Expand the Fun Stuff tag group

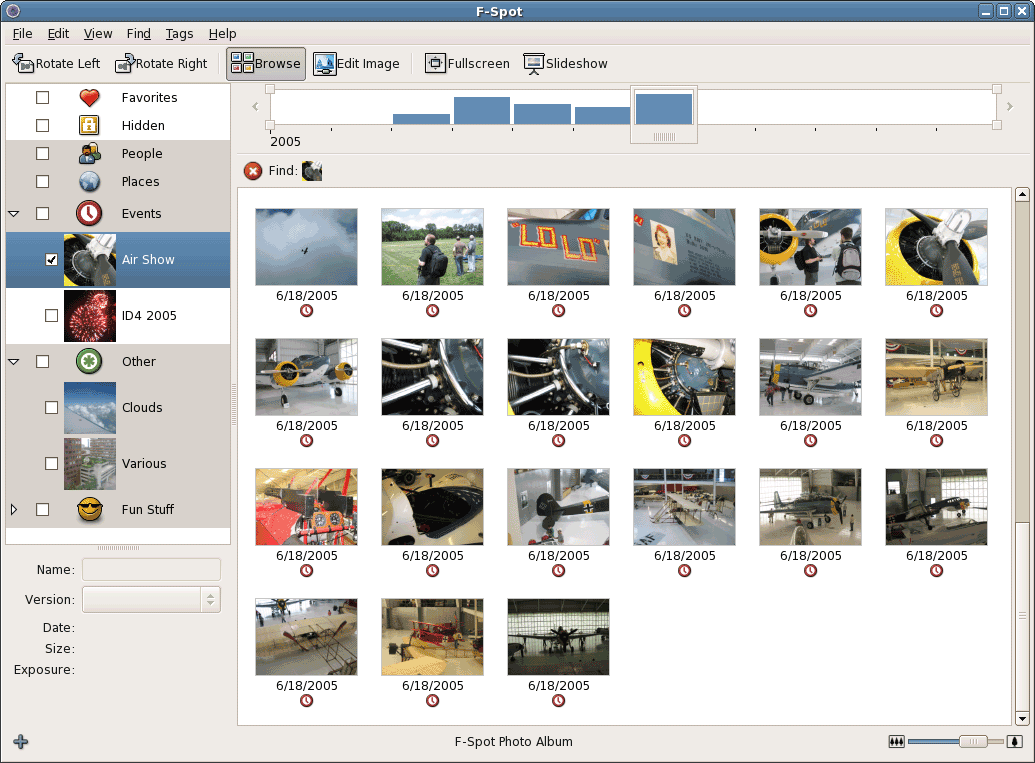coord(14,510)
